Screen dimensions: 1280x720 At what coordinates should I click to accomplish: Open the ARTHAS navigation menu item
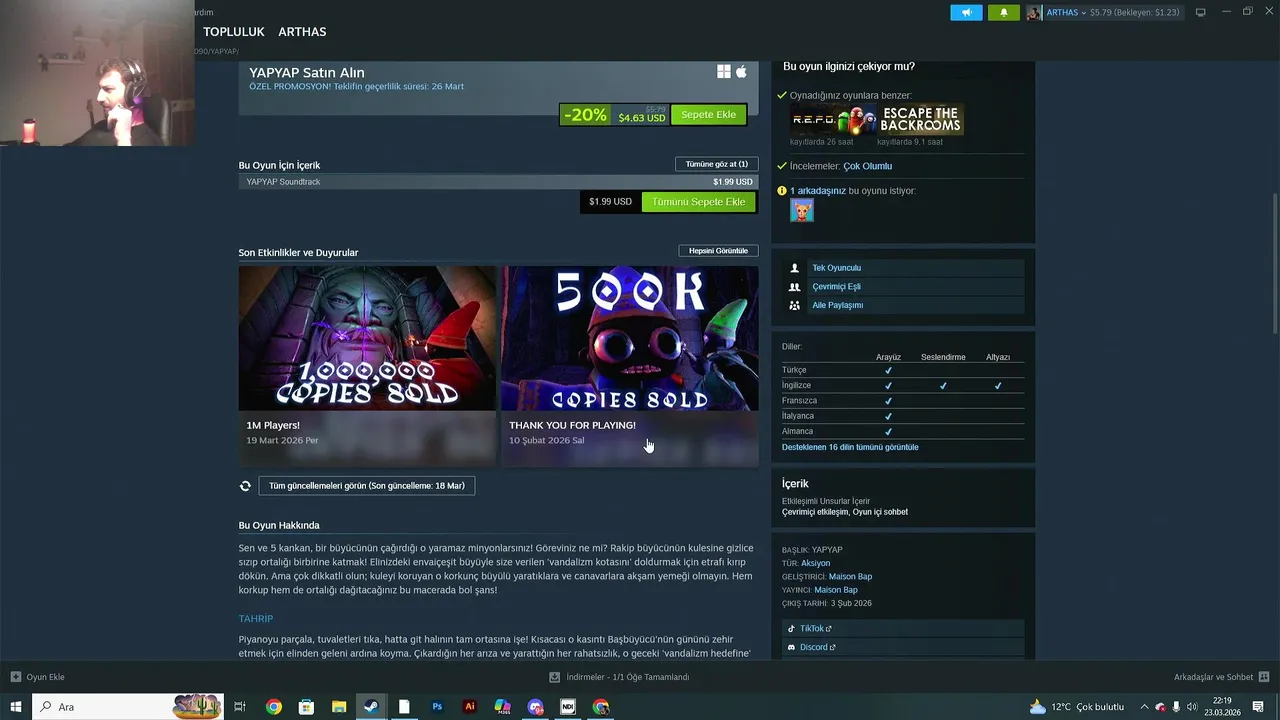coord(302,32)
